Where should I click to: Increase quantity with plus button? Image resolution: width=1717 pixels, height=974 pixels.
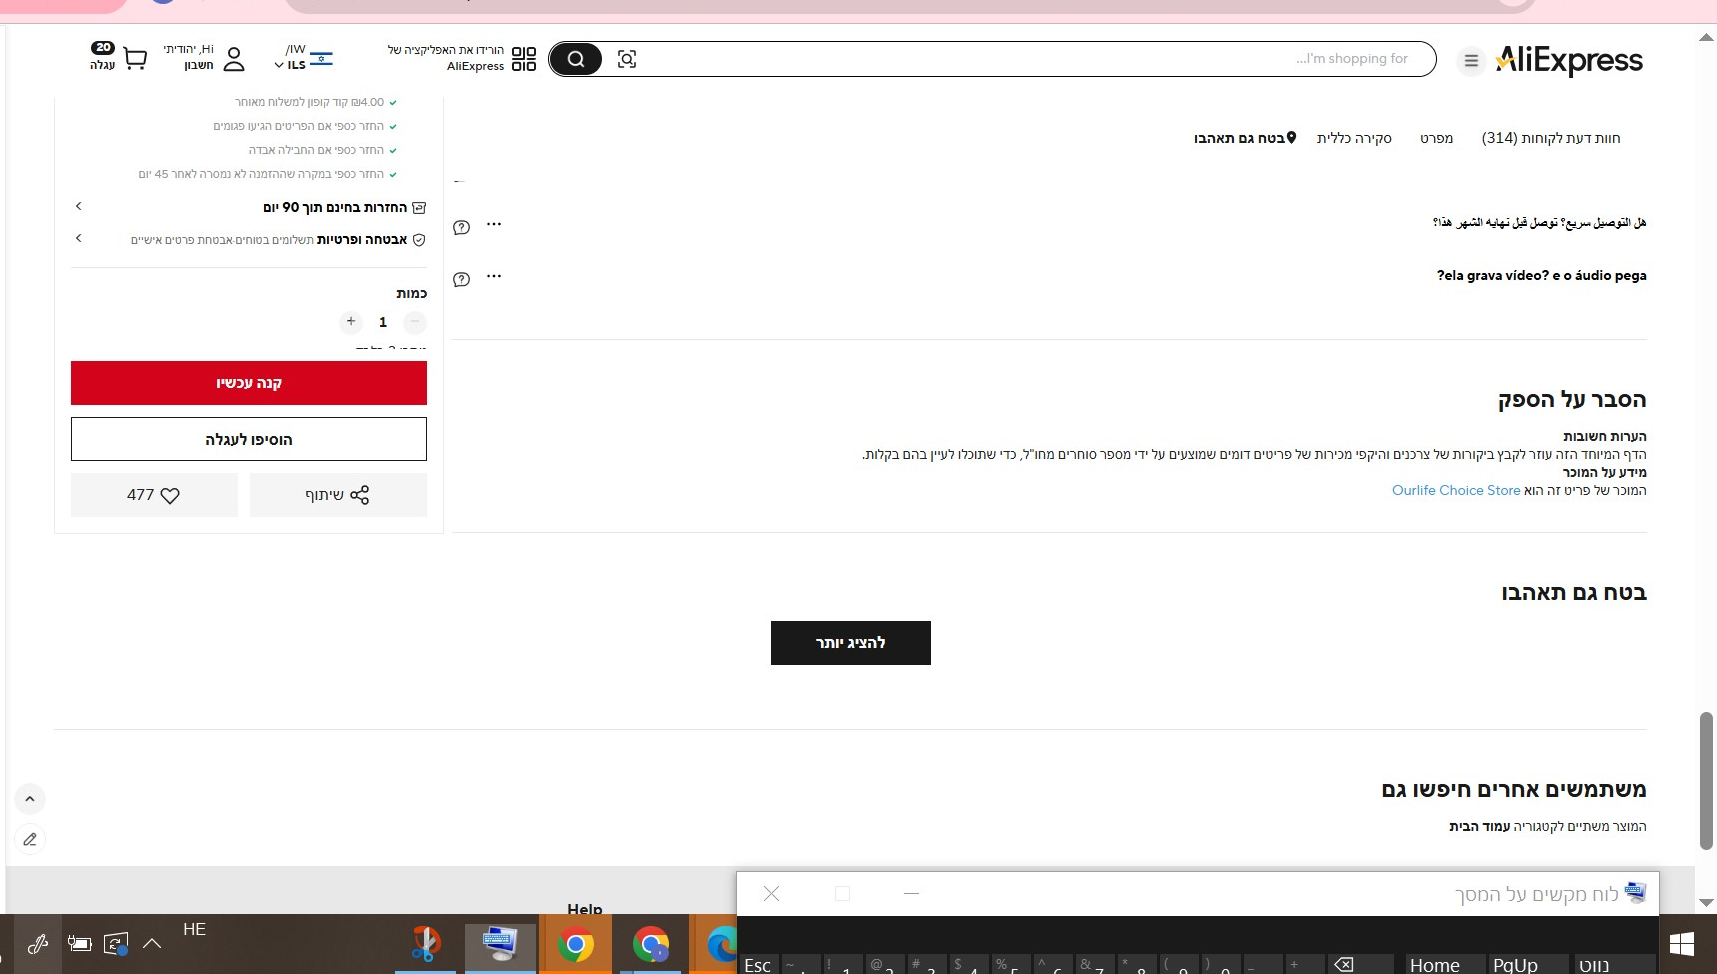click(351, 322)
